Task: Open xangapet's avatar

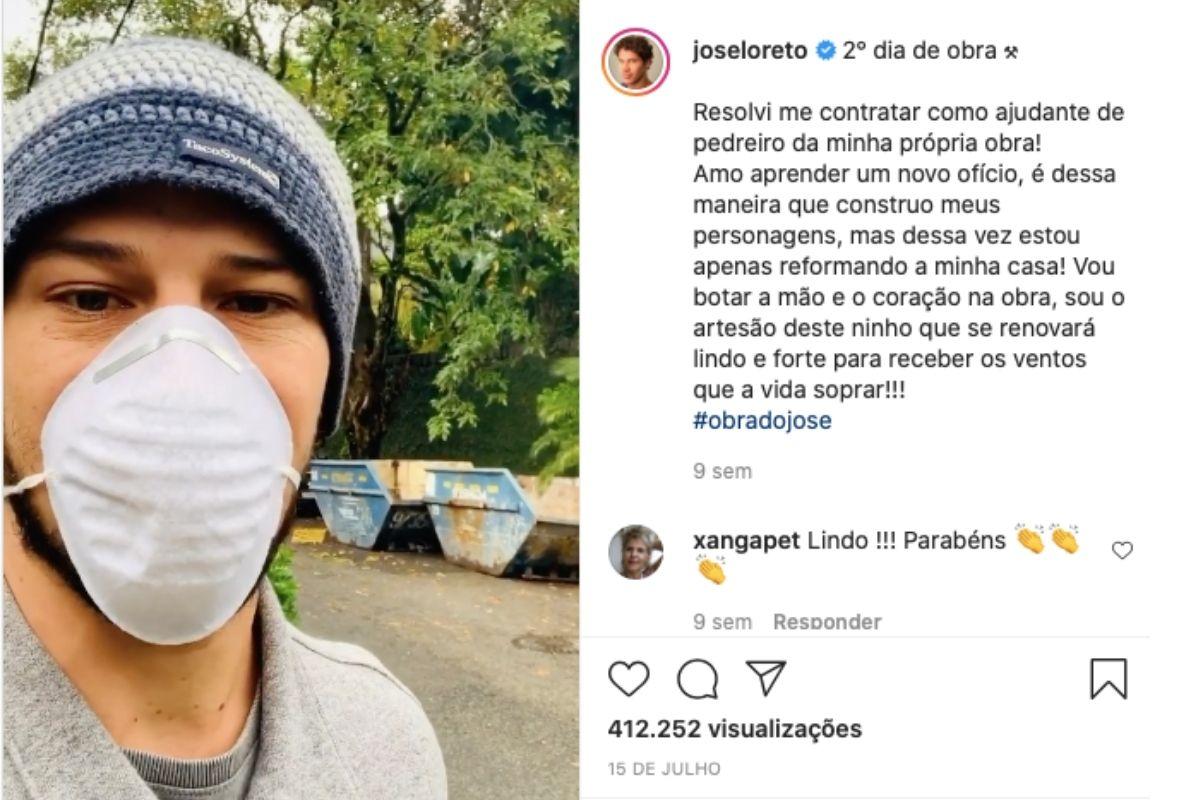Action: coord(636,552)
